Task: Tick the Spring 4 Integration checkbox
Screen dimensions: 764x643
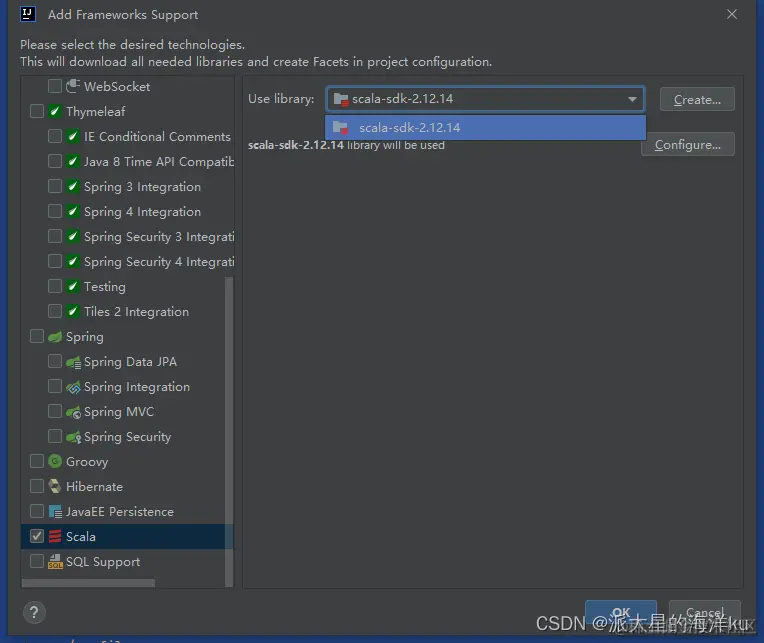Action: click(55, 211)
